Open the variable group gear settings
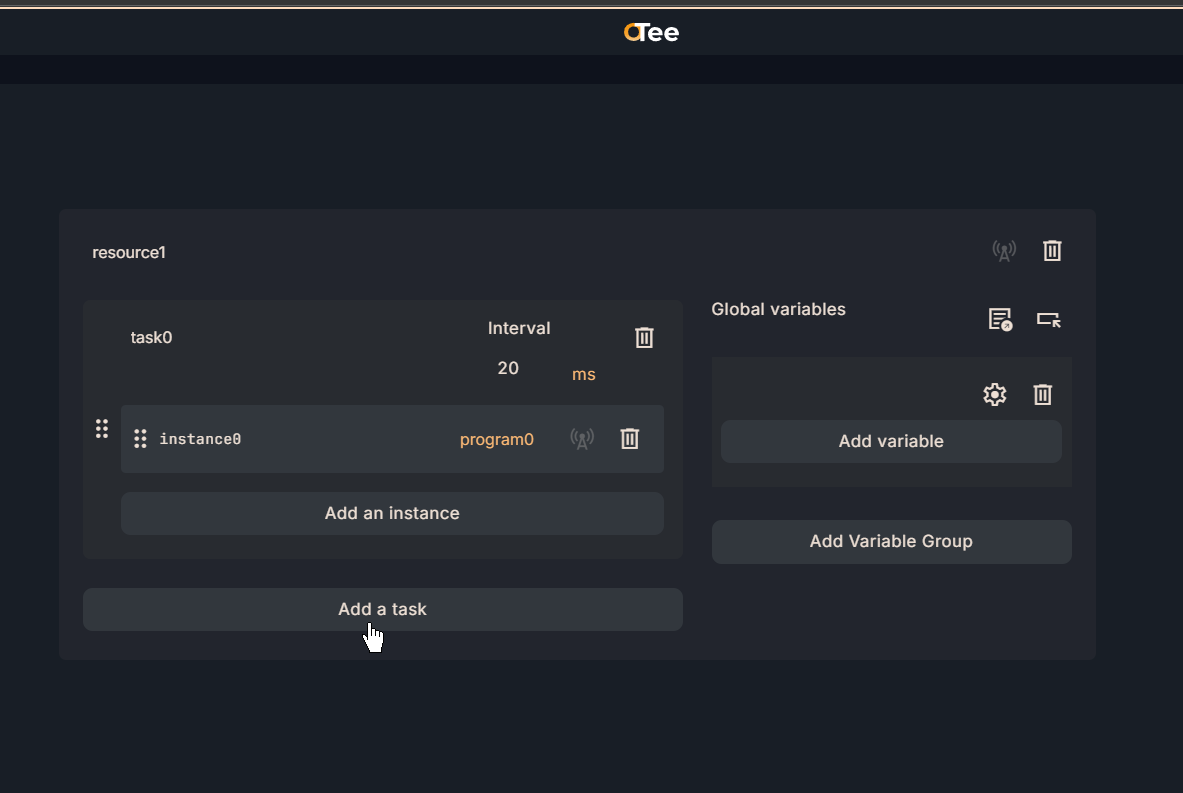Image resolution: width=1183 pixels, height=793 pixels. (994, 395)
